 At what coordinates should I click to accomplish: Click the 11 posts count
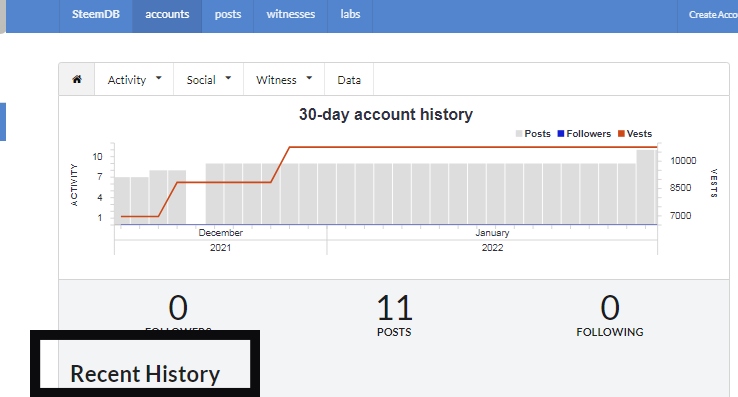394,308
